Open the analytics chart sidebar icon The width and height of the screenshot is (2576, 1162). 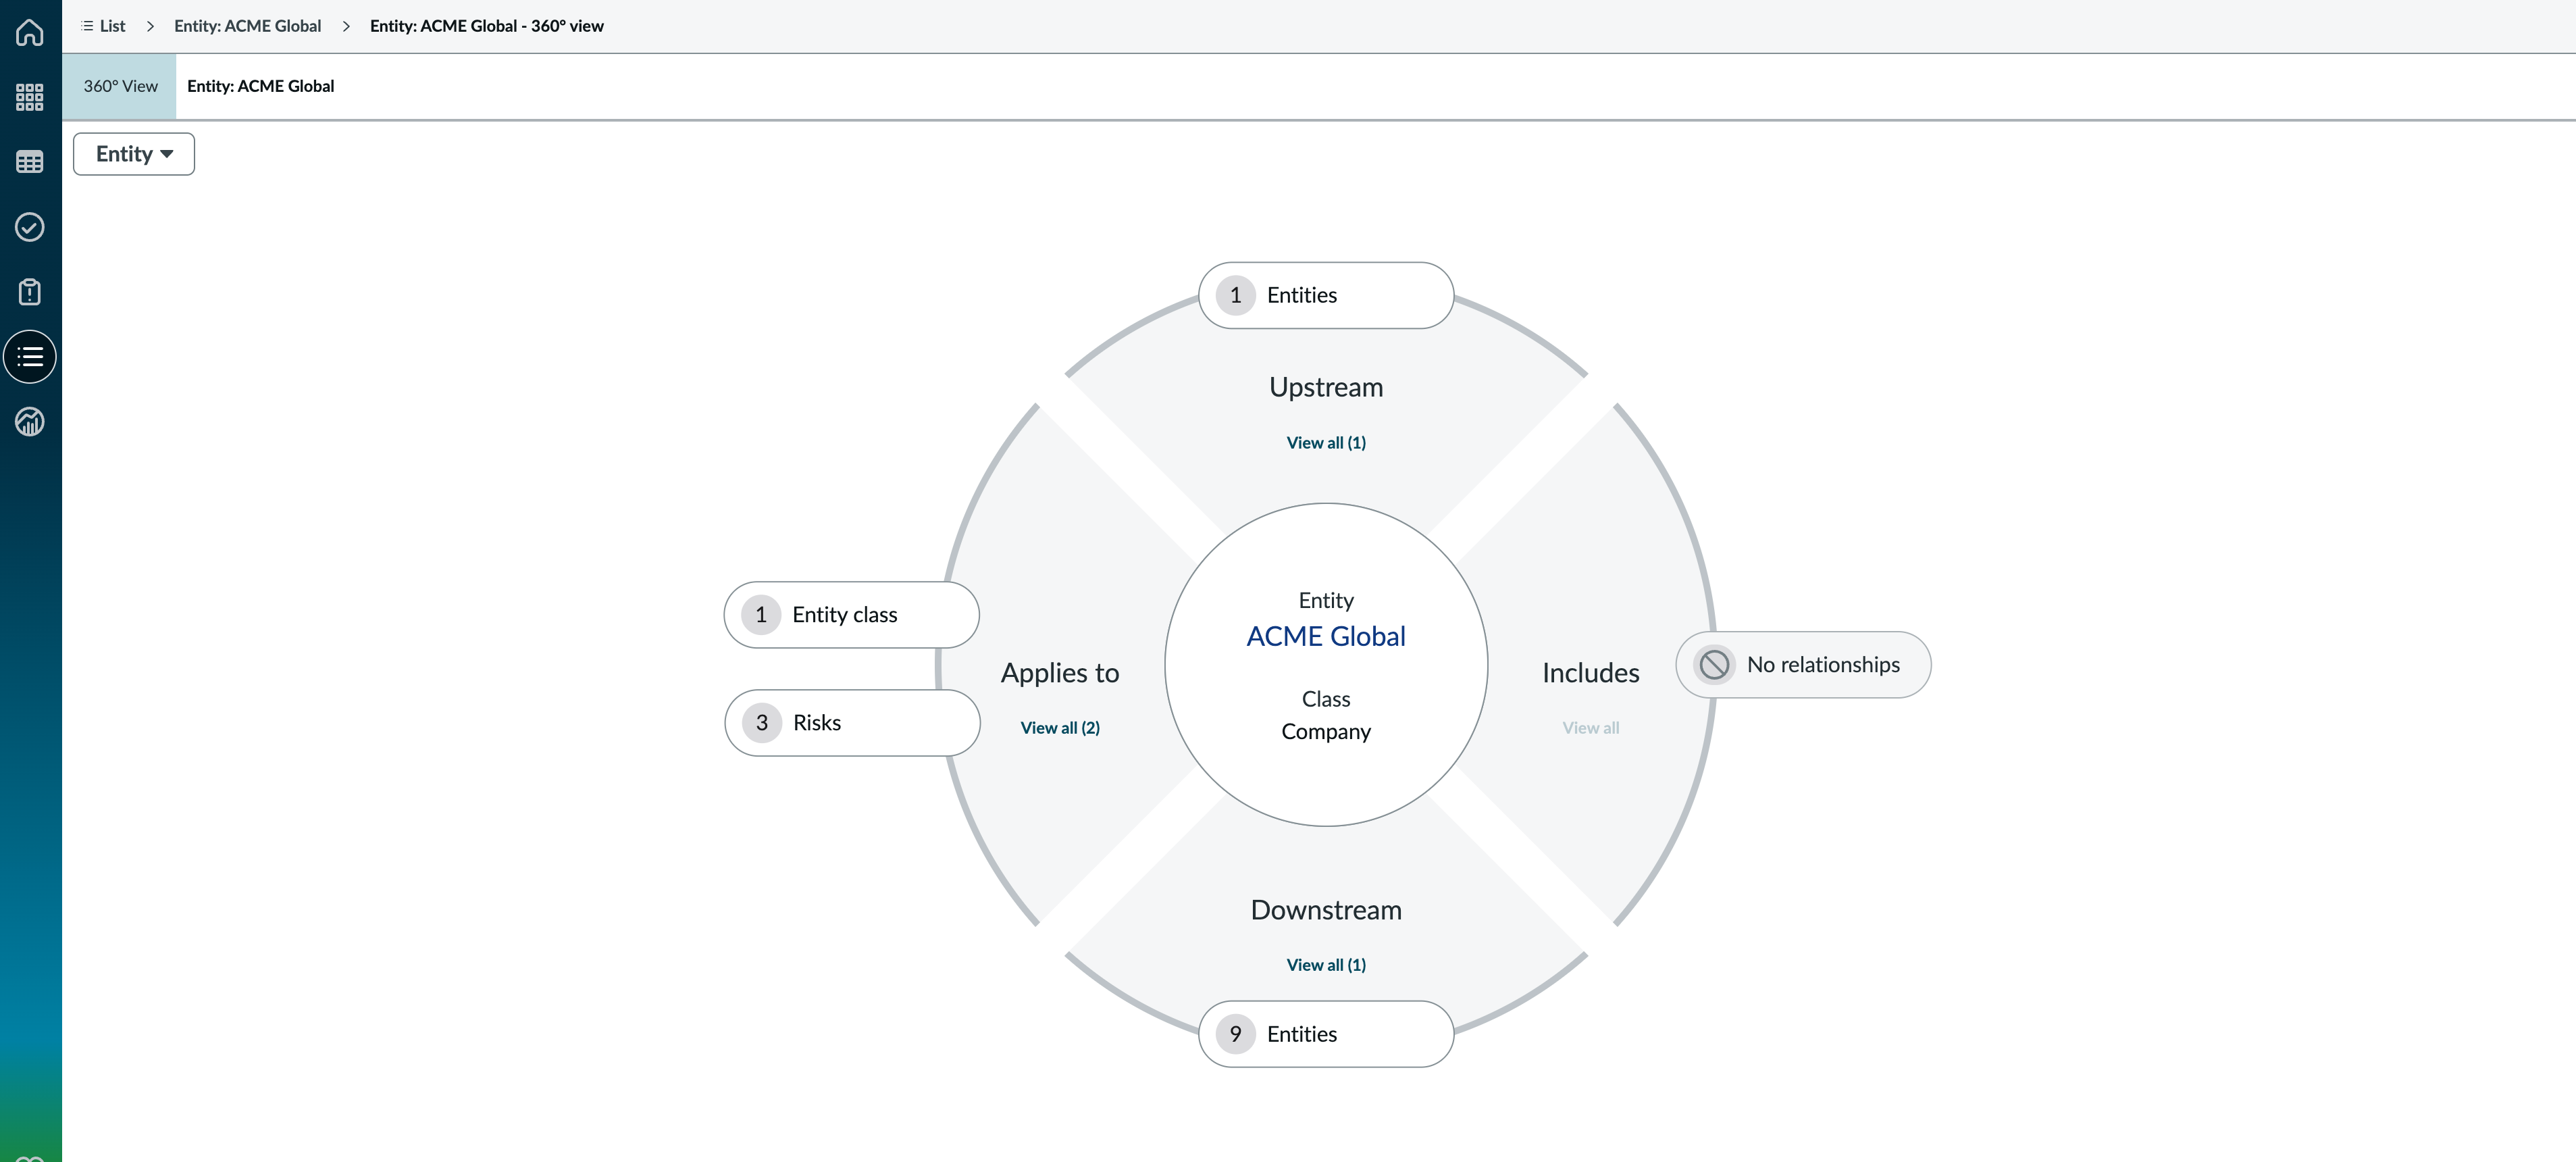point(30,422)
